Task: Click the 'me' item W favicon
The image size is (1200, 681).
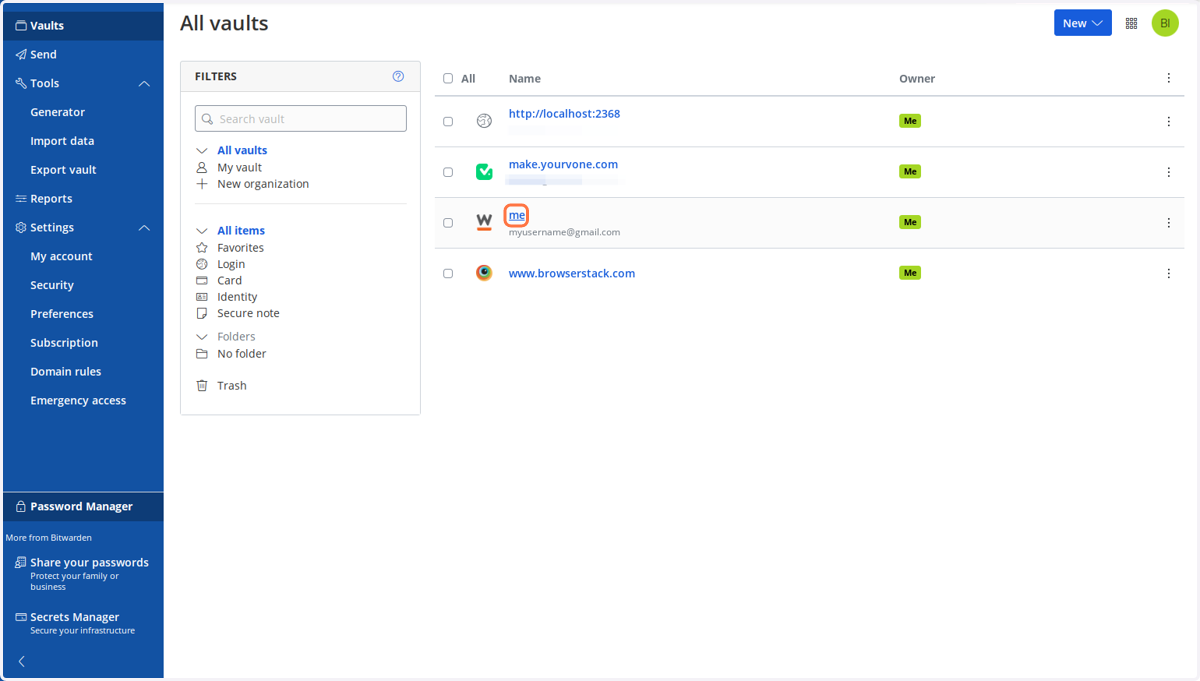Action: (484, 222)
